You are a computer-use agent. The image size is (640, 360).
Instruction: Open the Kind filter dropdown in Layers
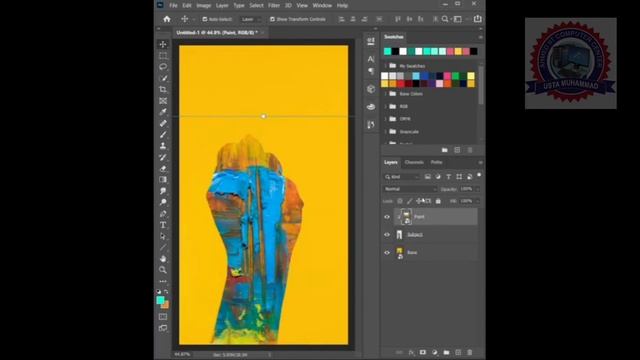[402, 177]
